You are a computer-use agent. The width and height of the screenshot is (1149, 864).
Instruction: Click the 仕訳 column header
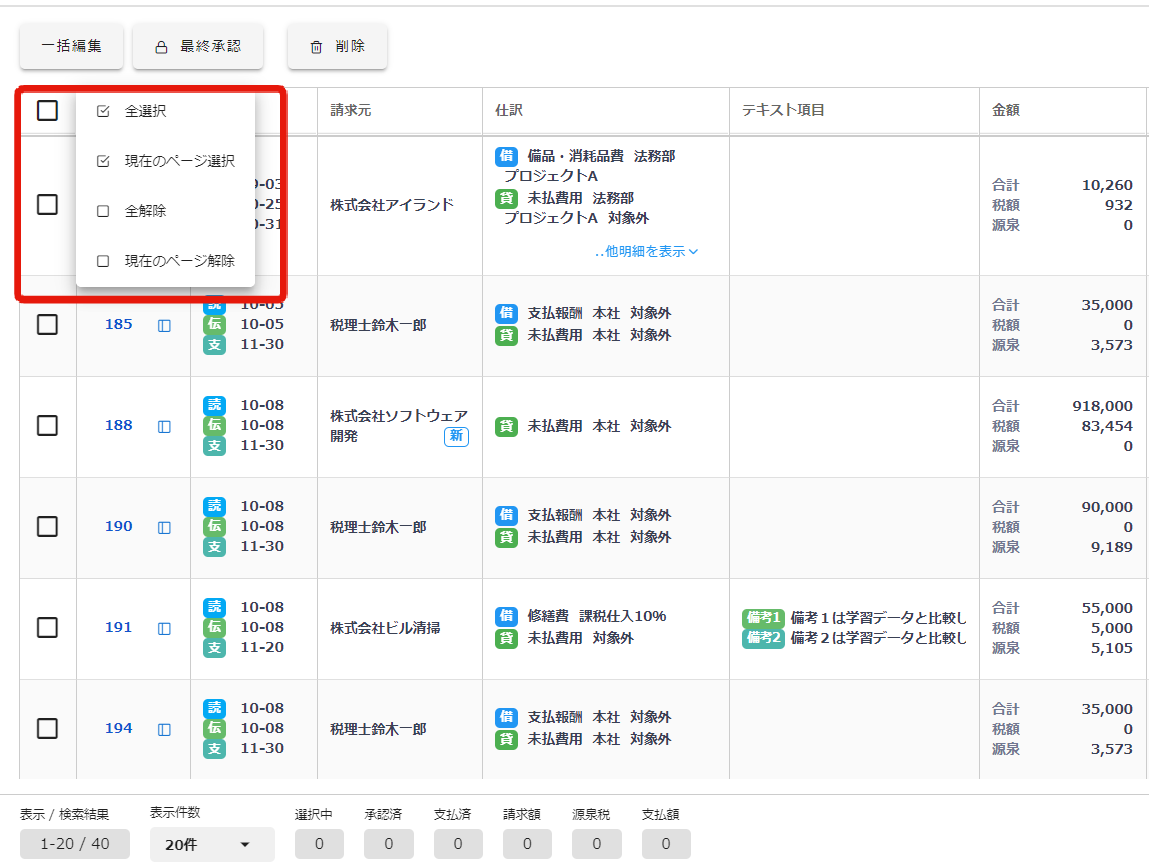pyautogui.click(x=509, y=111)
